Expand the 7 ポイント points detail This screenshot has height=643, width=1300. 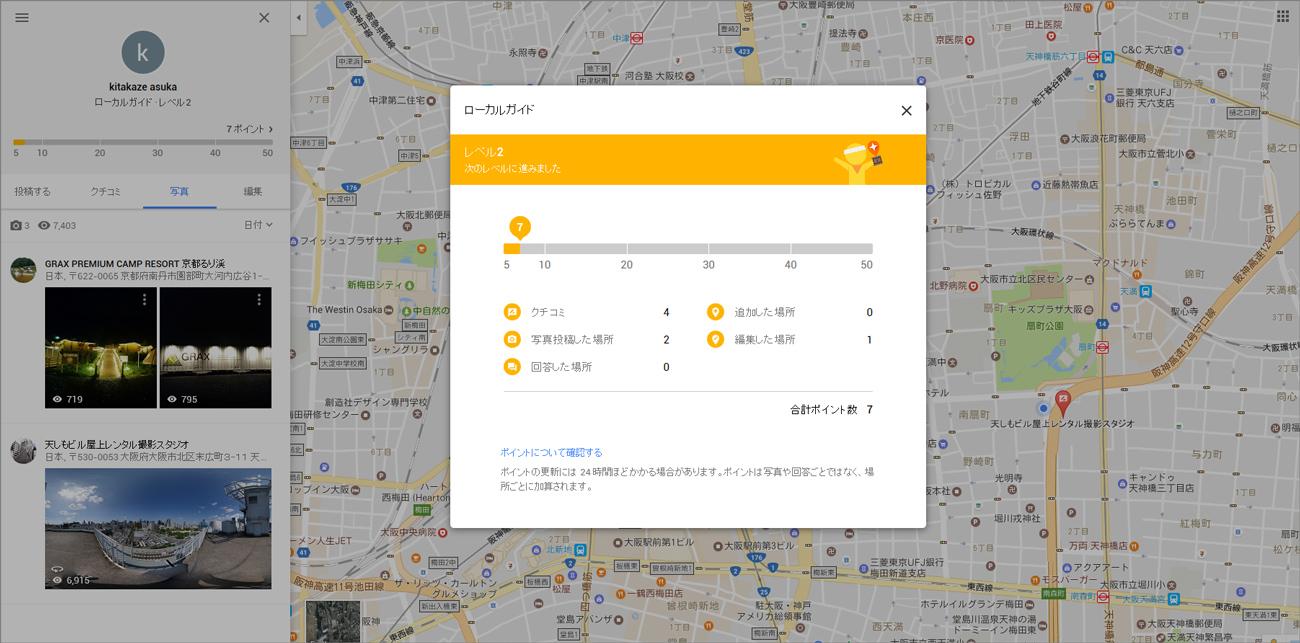250,129
